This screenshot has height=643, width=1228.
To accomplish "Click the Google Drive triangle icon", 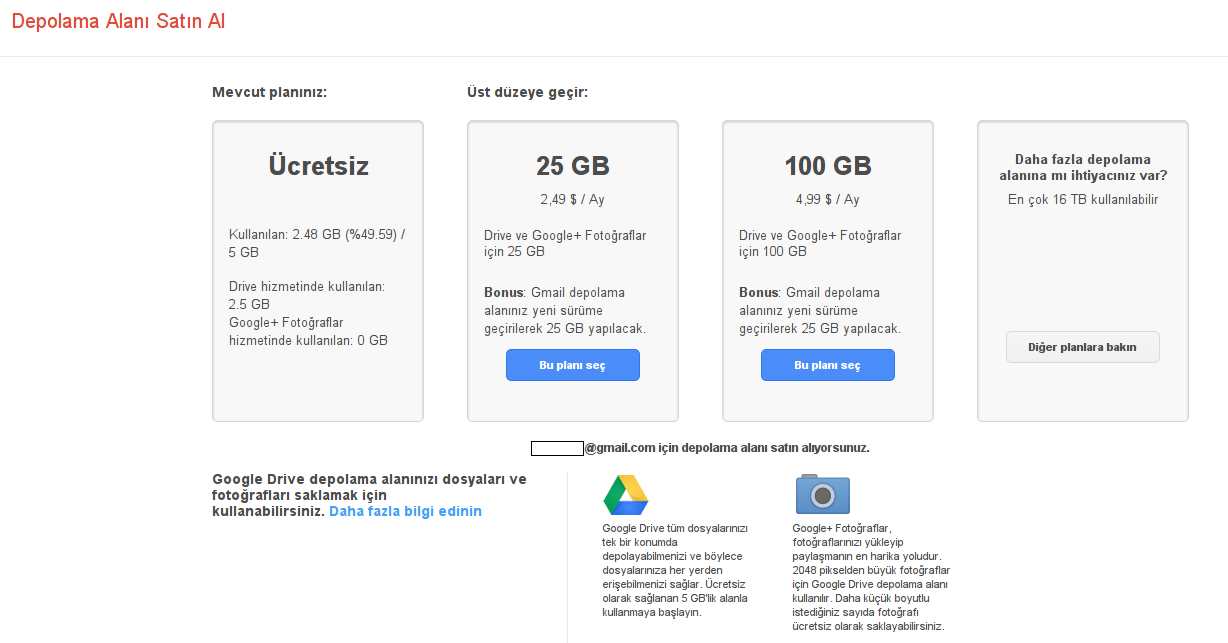I will (626, 494).
